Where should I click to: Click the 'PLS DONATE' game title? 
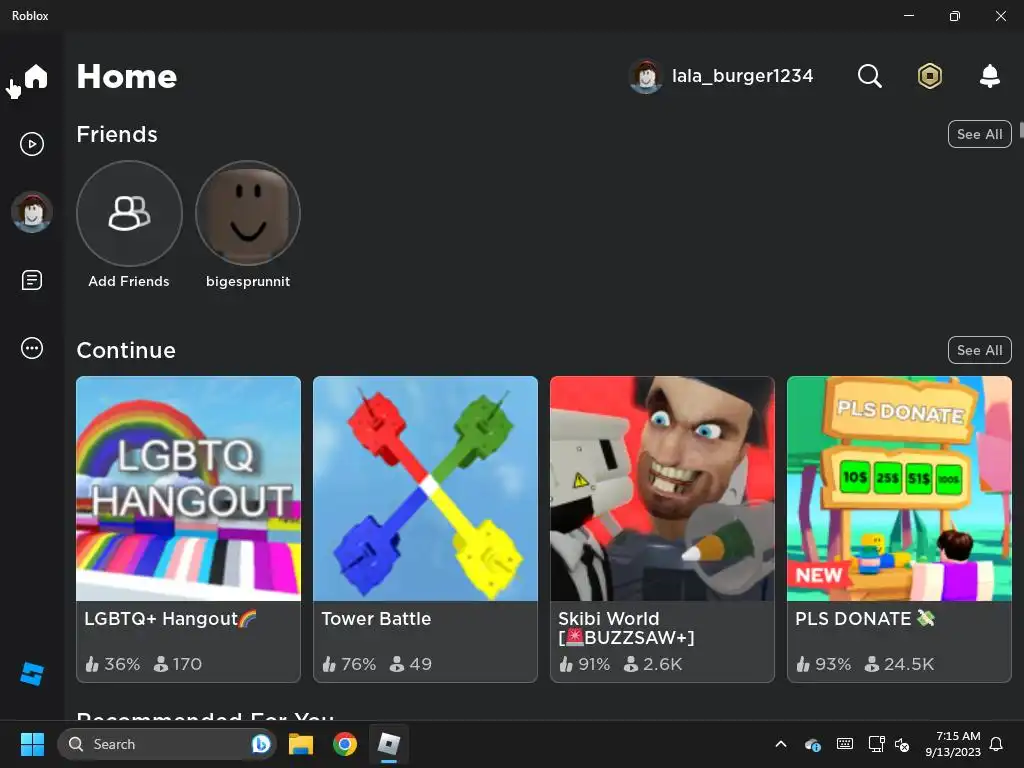(865, 618)
